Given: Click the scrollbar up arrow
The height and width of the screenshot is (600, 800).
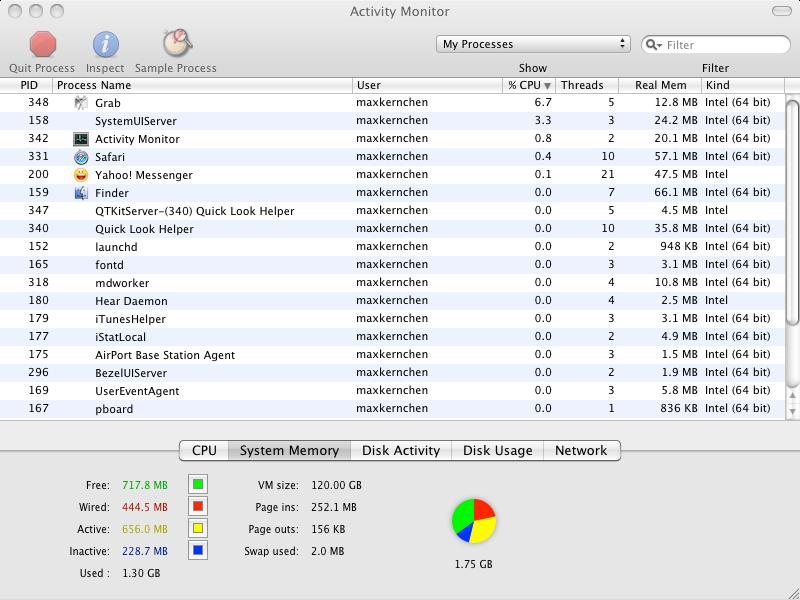Looking at the screenshot, I should (x=792, y=395).
